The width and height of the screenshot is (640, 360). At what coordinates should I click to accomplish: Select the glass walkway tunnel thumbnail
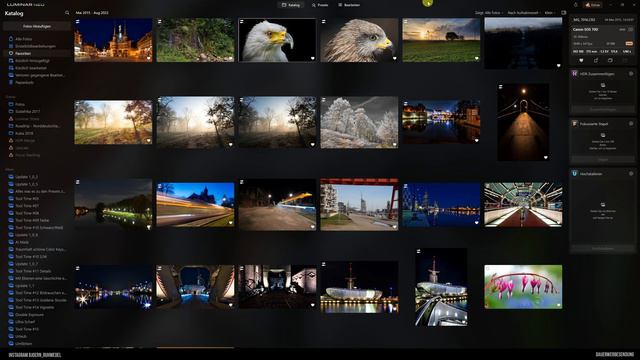click(x=523, y=204)
